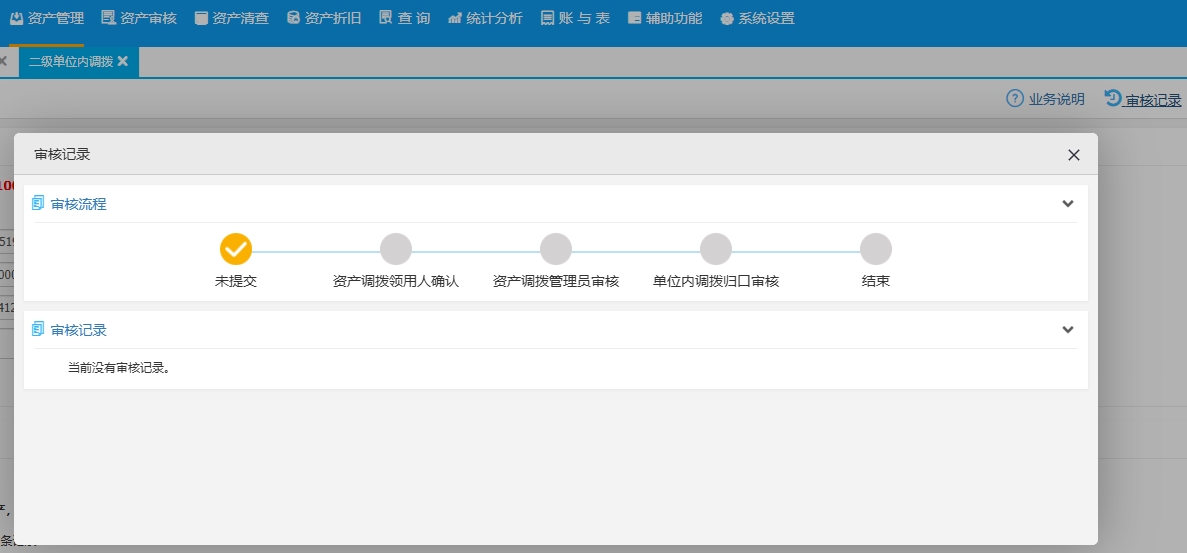Click the 资产清查 database icon
1187x553 pixels.
(x=201, y=18)
